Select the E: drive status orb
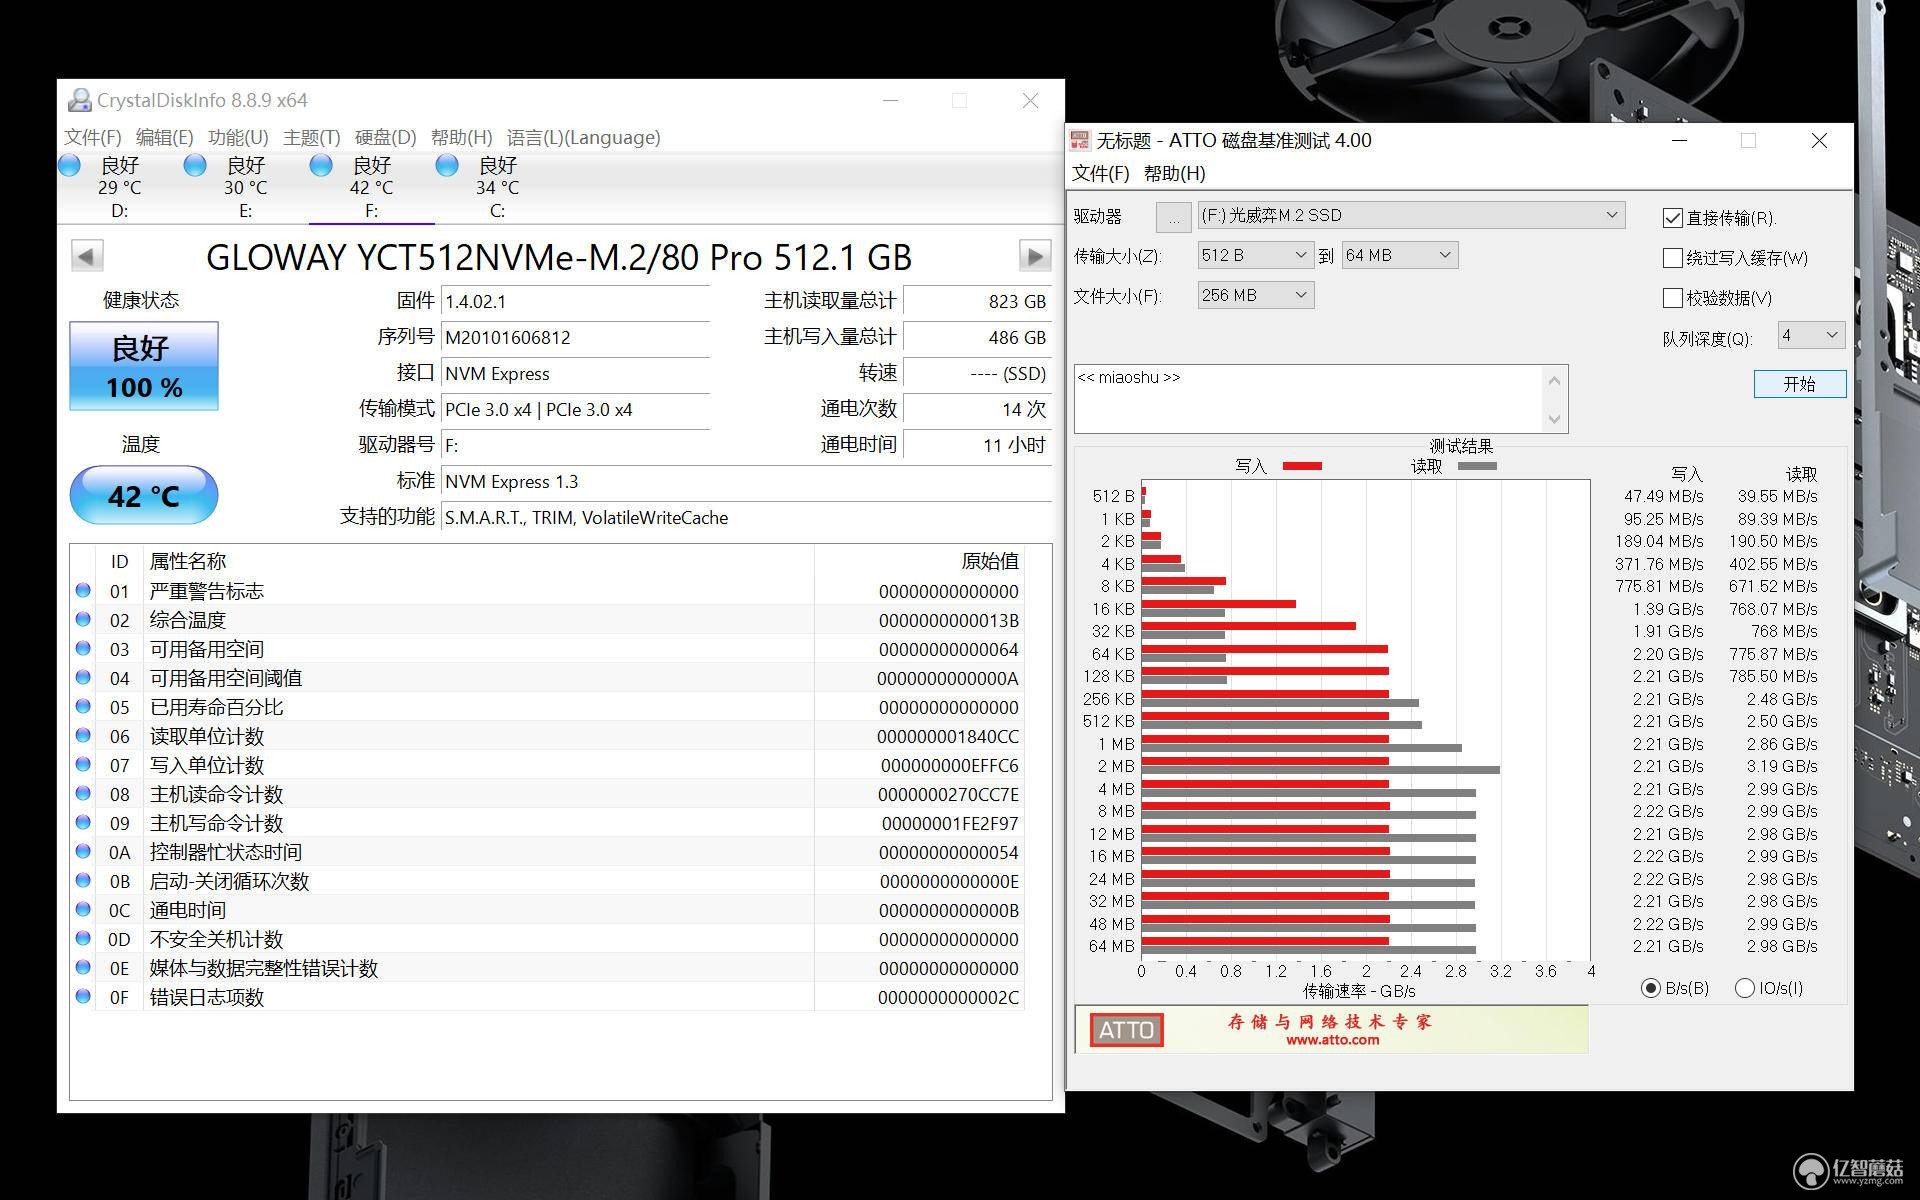This screenshot has height=1200, width=1920. [x=195, y=165]
